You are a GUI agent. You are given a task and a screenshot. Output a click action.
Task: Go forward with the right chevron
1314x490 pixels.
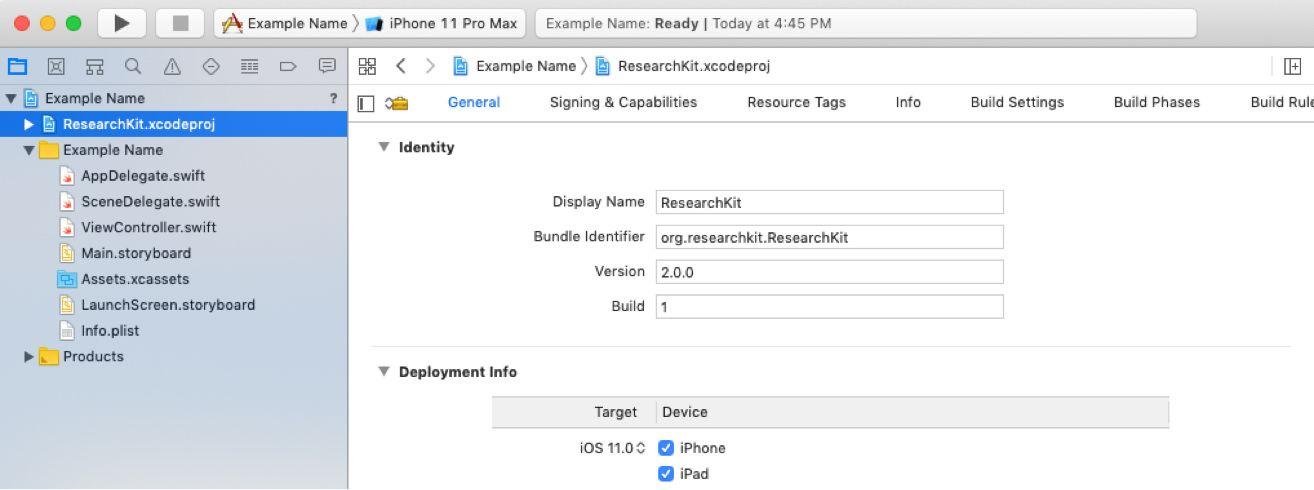[430, 66]
